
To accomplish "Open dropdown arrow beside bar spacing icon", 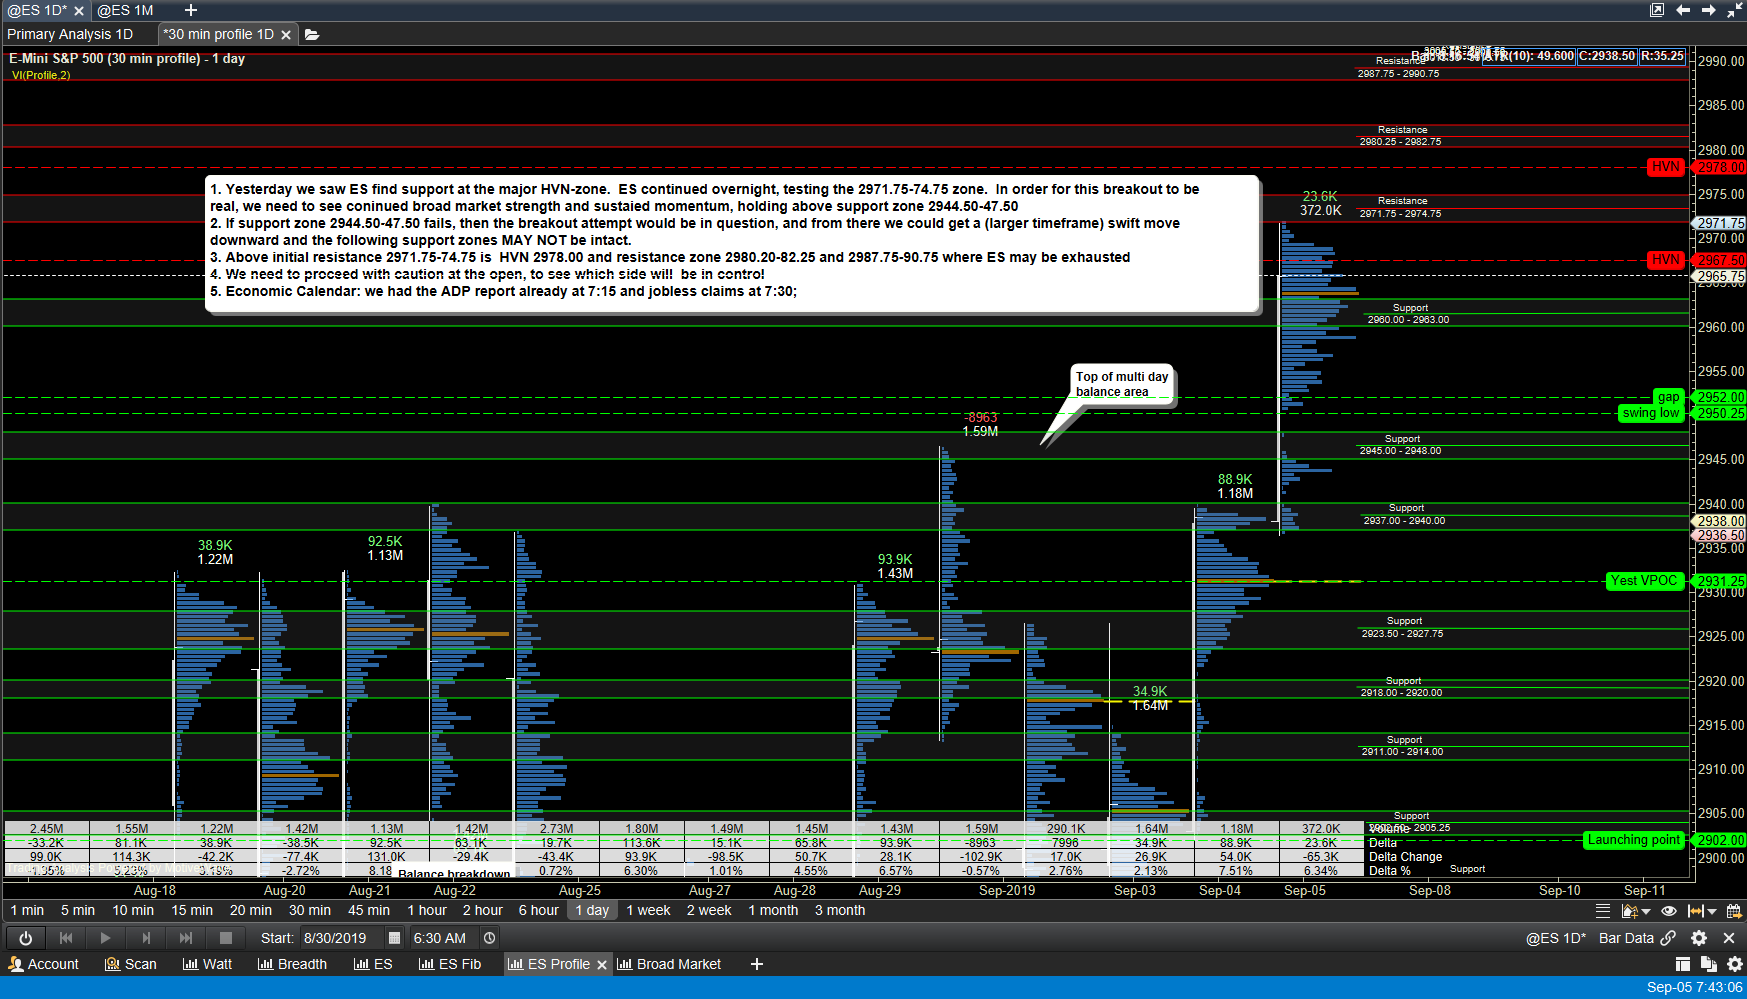I will (1712, 912).
